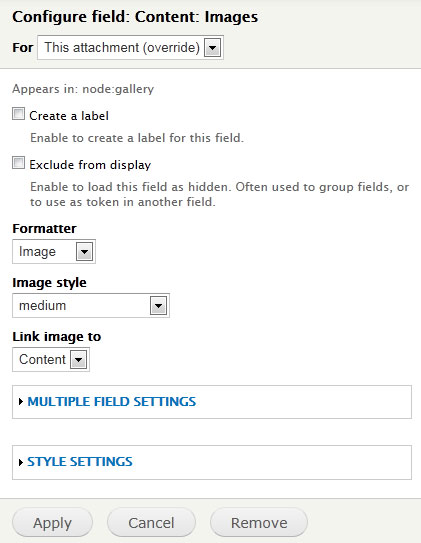The width and height of the screenshot is (421, 543).
Task: Click the Link image to dropdown arrow icon
Action: 79,360
